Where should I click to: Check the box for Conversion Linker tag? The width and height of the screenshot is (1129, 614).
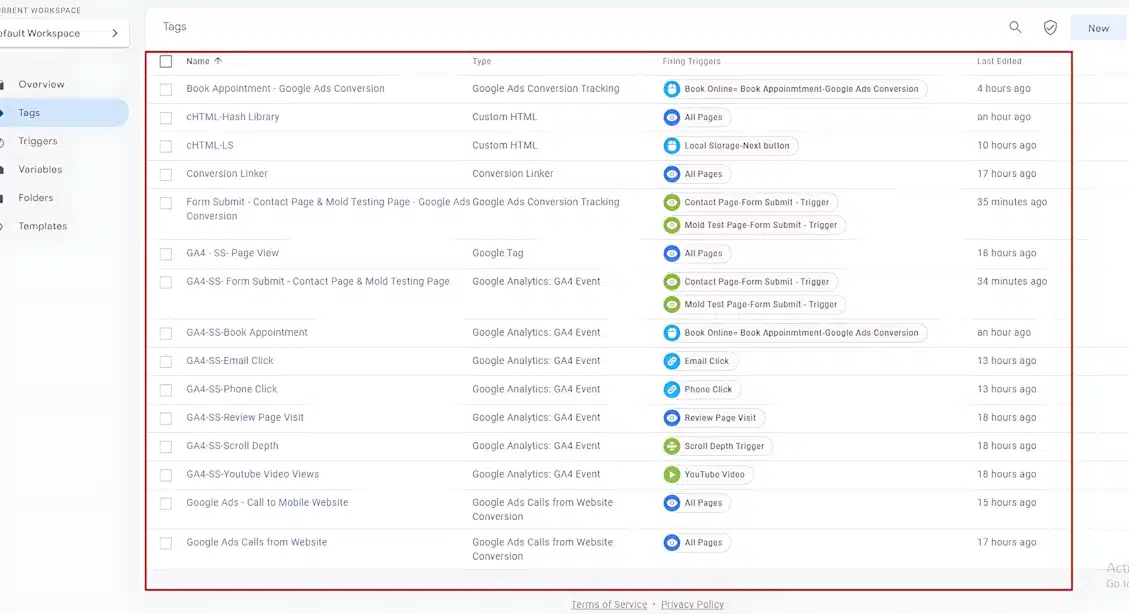click(166, 174)
